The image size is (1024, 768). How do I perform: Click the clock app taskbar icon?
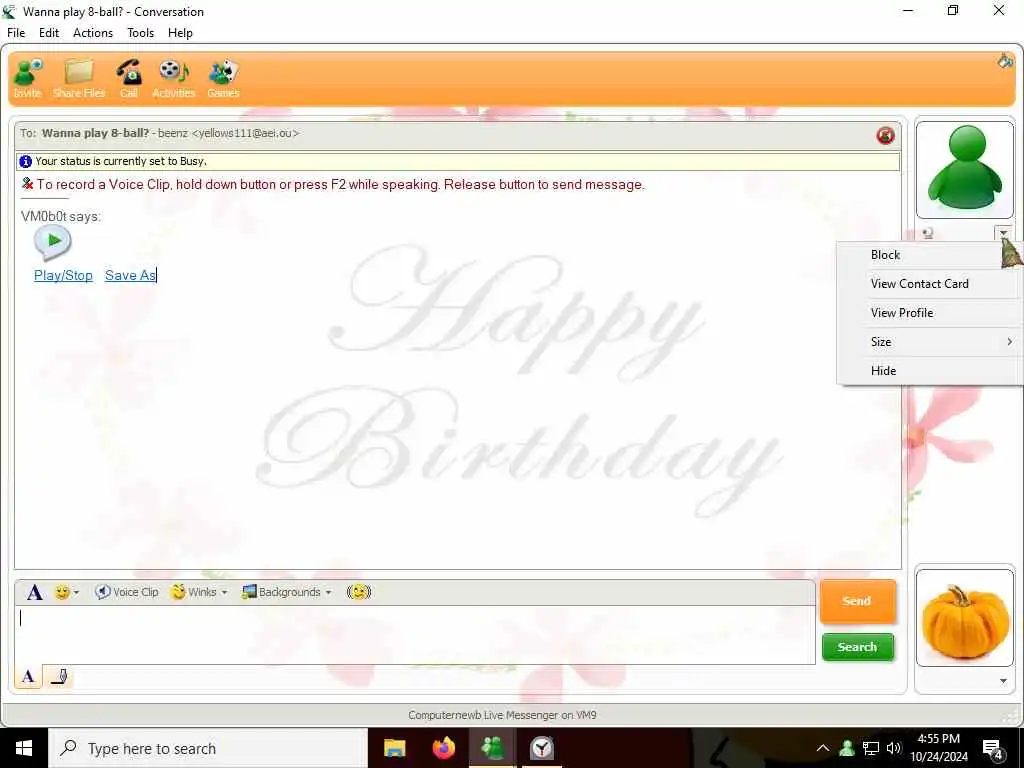541,748
